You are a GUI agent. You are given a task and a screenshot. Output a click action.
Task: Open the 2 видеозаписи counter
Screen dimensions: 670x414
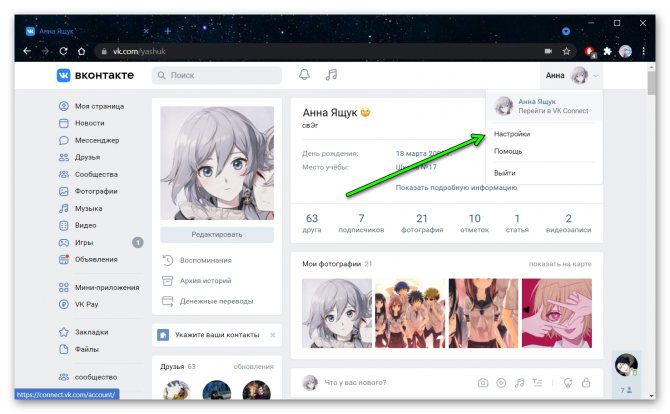pos(568,223)
